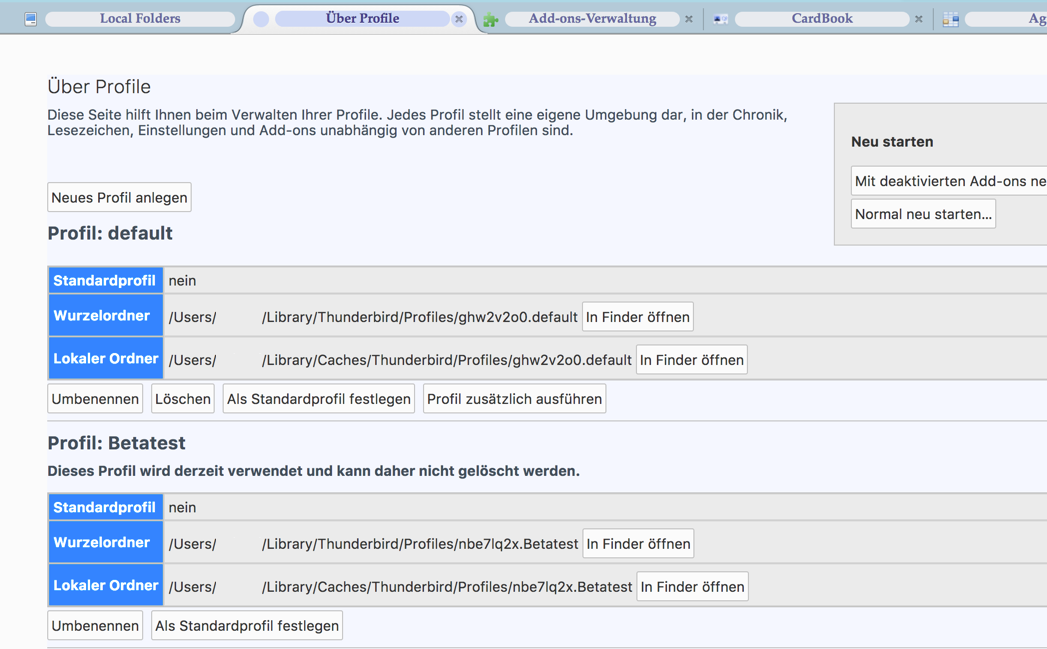Click the Betatest profile in-use warning text
Image resolution: width=1047 pixels, height=649 pixels.
(313, 471)
